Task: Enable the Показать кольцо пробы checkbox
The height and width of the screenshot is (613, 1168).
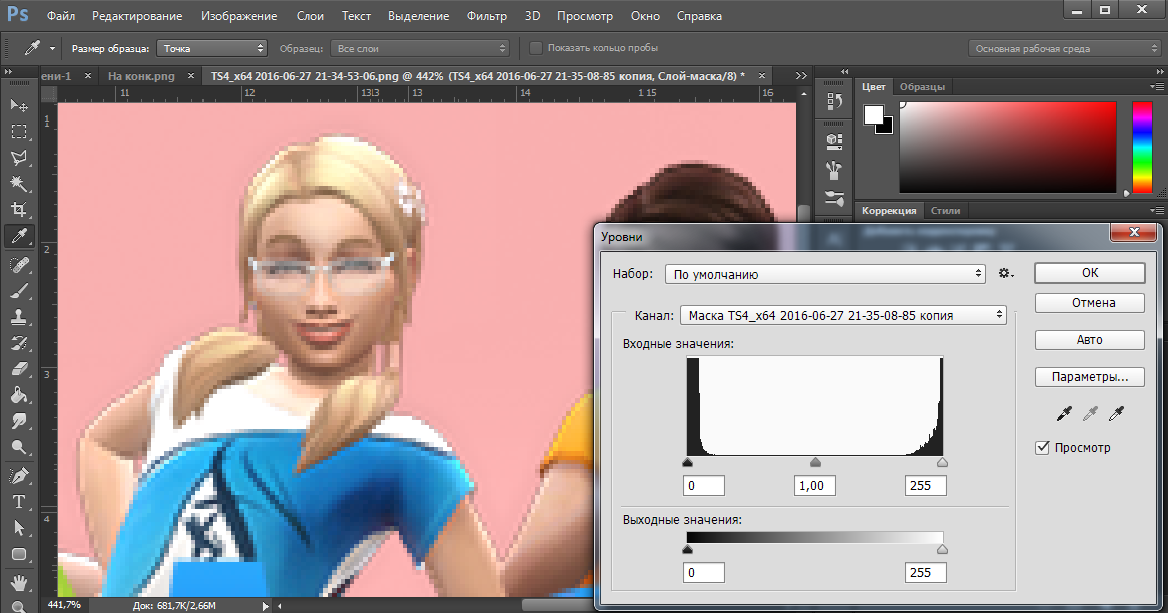Action: [x=535, y=48]
